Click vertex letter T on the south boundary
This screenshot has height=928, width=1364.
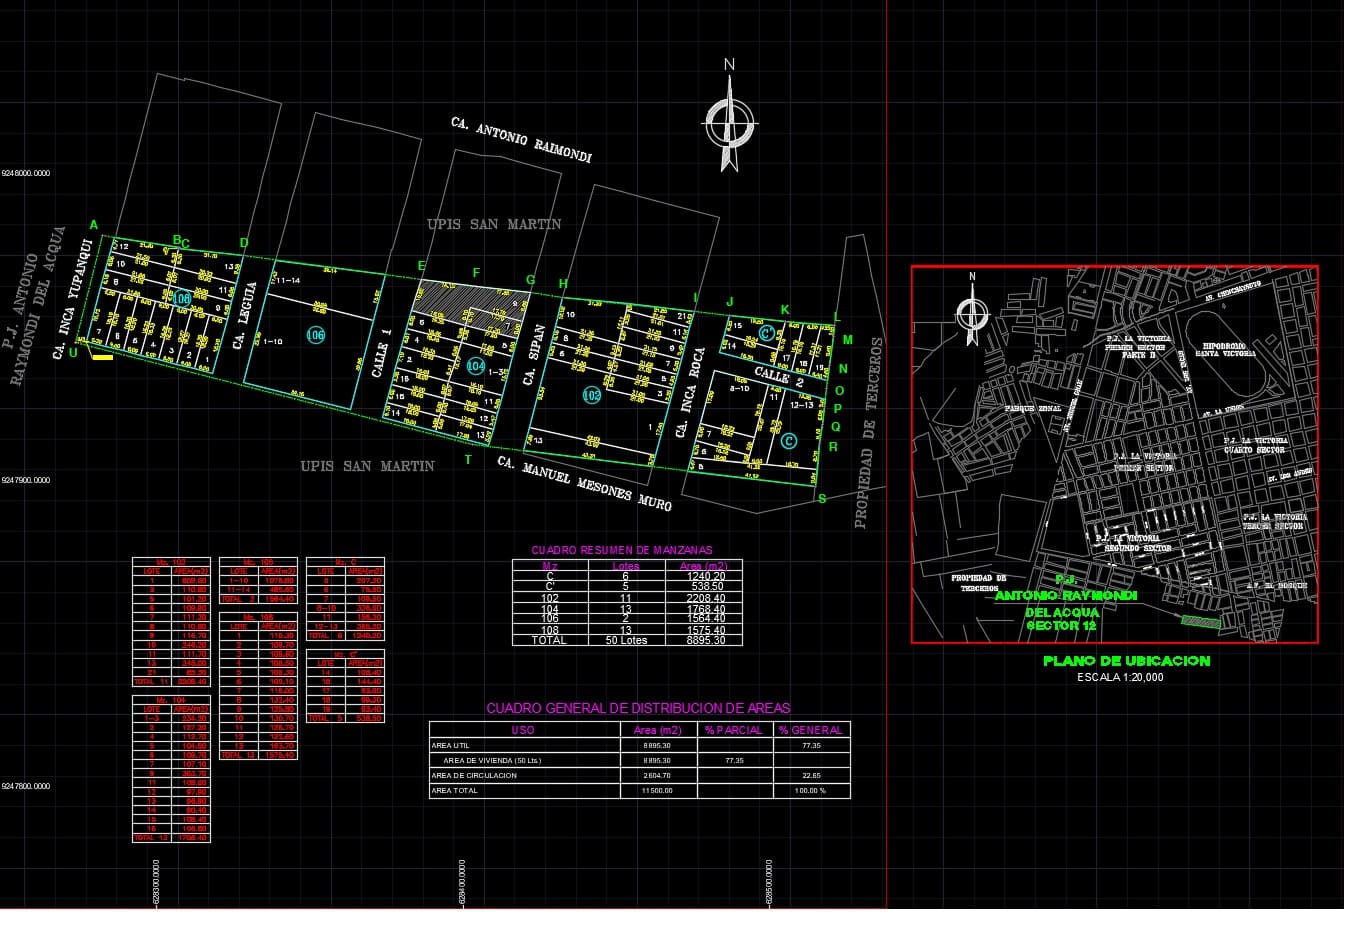[467, 459]
